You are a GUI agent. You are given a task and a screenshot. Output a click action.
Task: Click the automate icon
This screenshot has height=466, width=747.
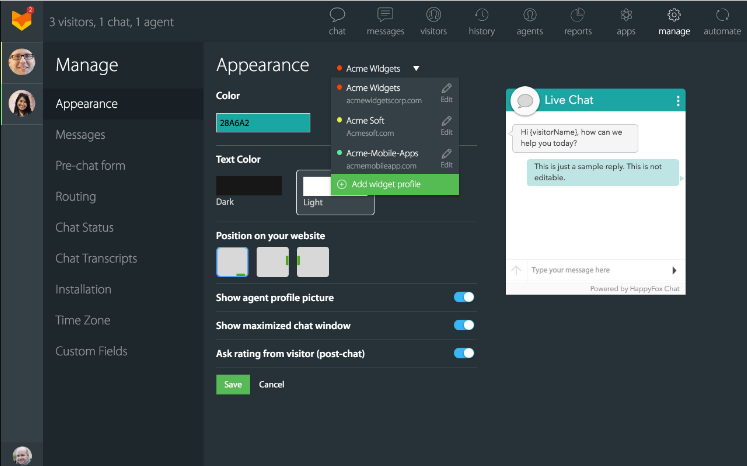(x=722, y=15)
